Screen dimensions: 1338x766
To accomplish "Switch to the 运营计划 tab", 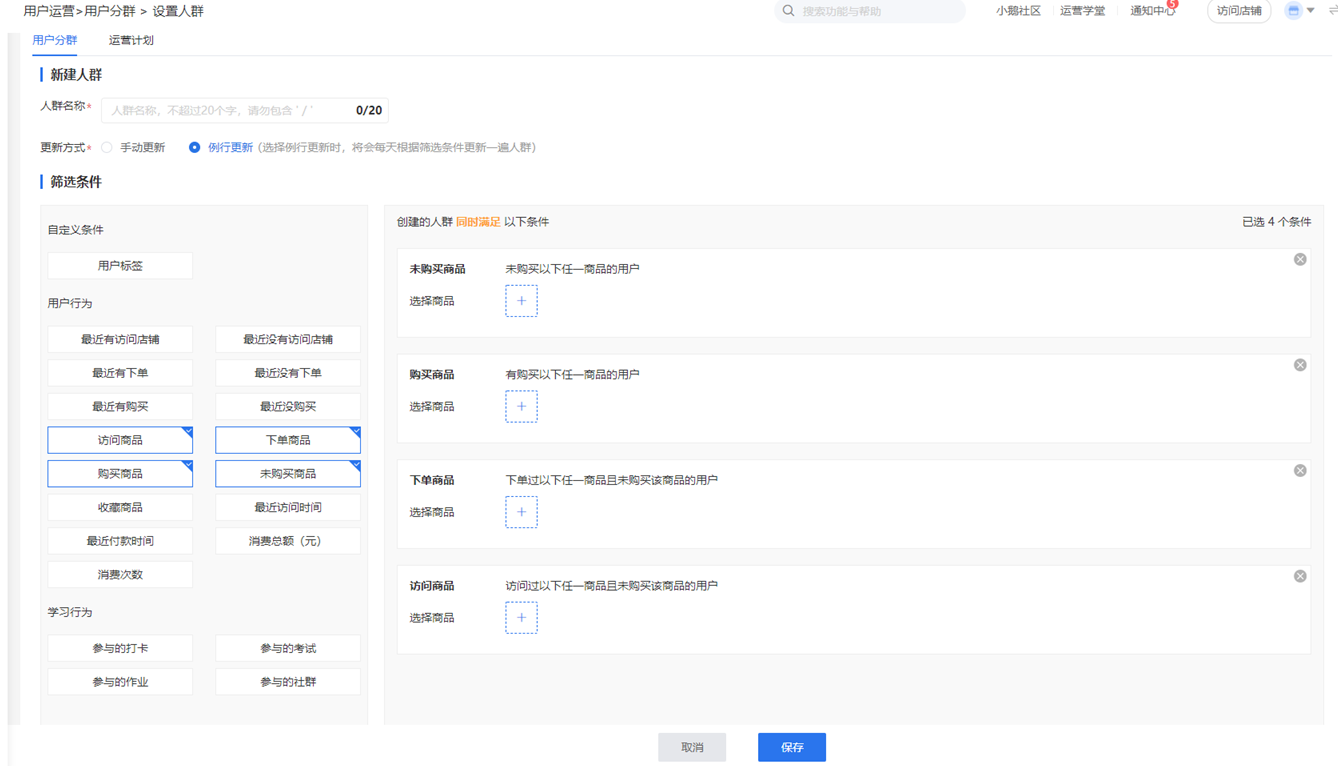I will (131, 40).
